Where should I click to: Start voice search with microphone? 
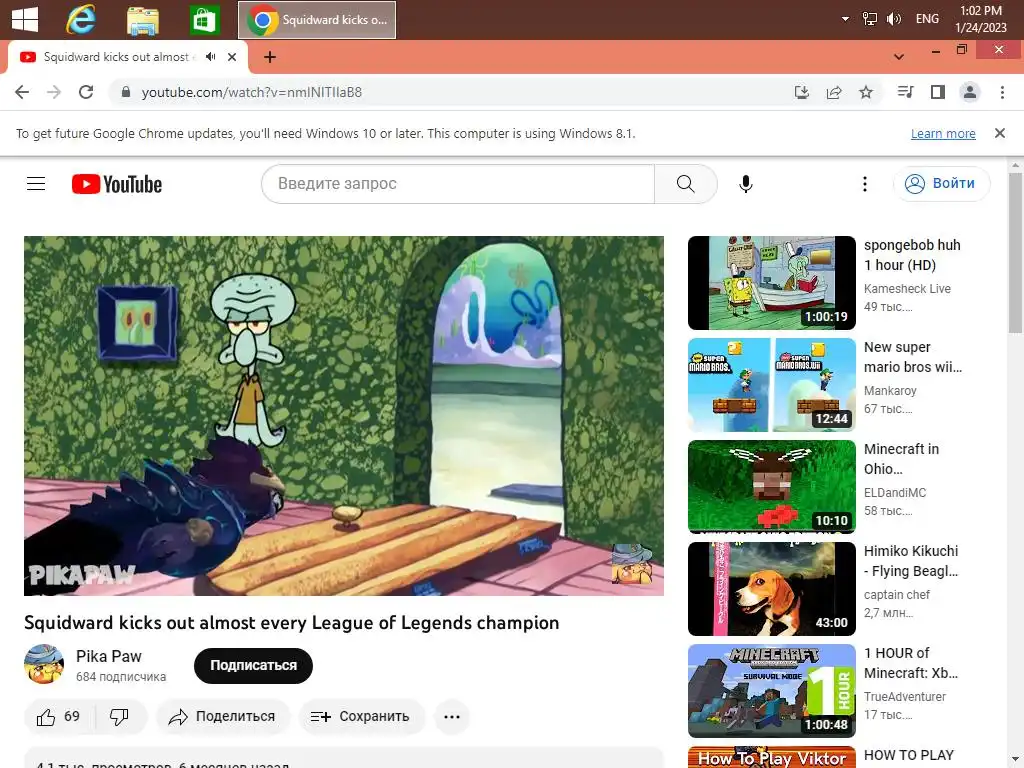tap(746, 184)
